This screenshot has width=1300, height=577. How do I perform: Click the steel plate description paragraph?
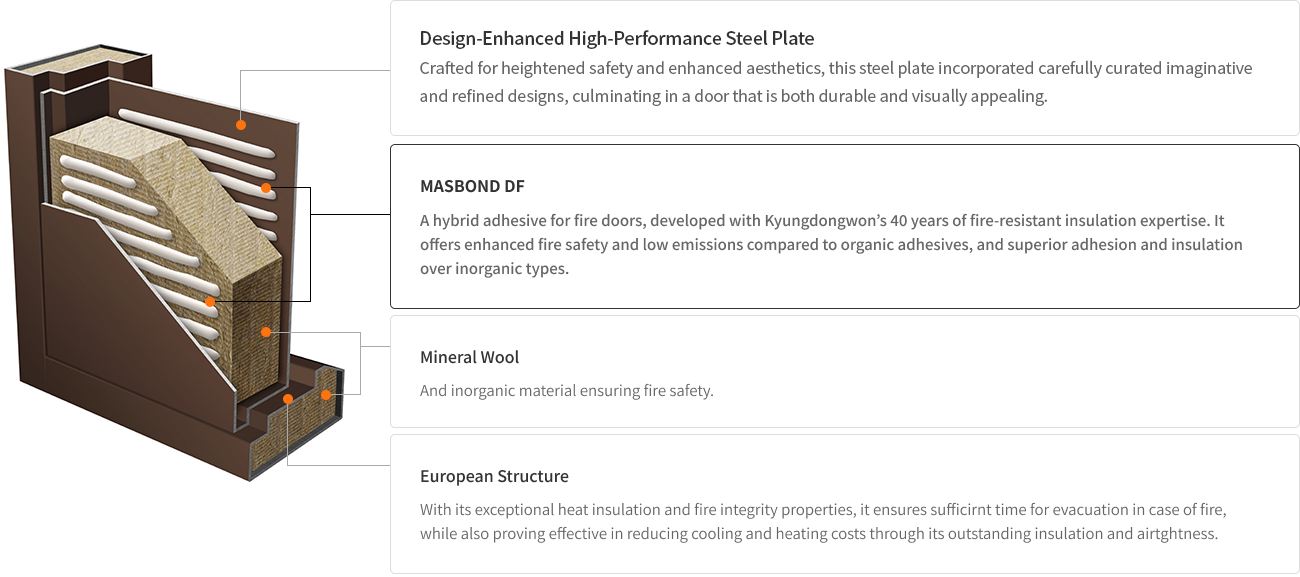coord(835,83)
